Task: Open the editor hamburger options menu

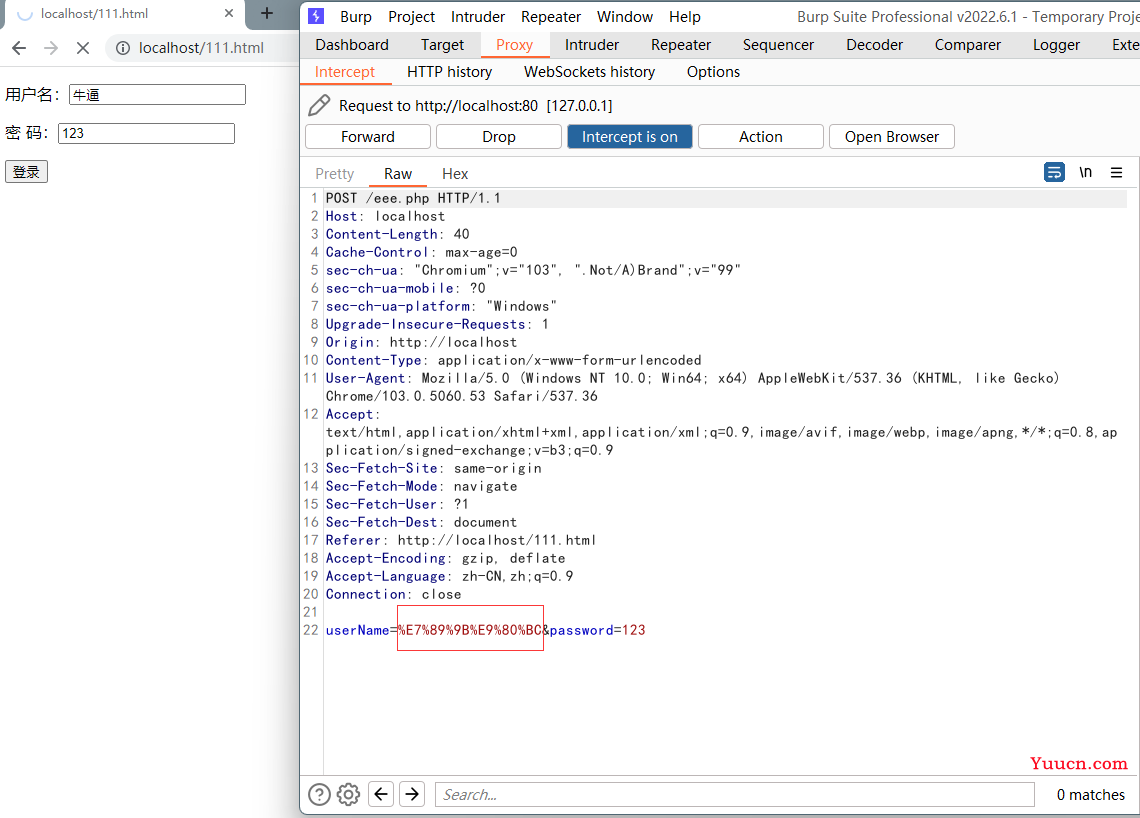Action: click(1117, 172)
